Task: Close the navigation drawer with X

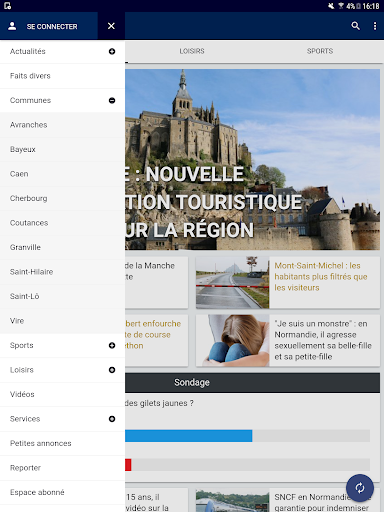Action: pos(111,26)
